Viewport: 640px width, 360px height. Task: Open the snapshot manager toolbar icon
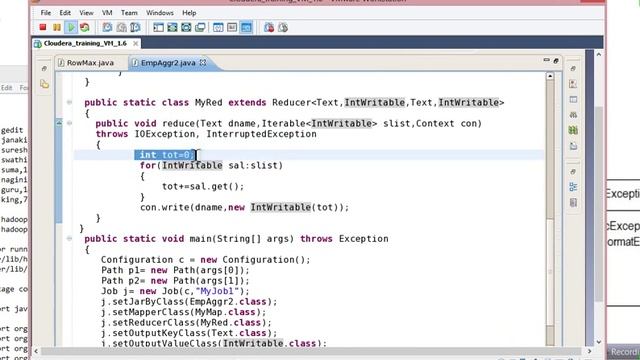[x=135, y=27]
